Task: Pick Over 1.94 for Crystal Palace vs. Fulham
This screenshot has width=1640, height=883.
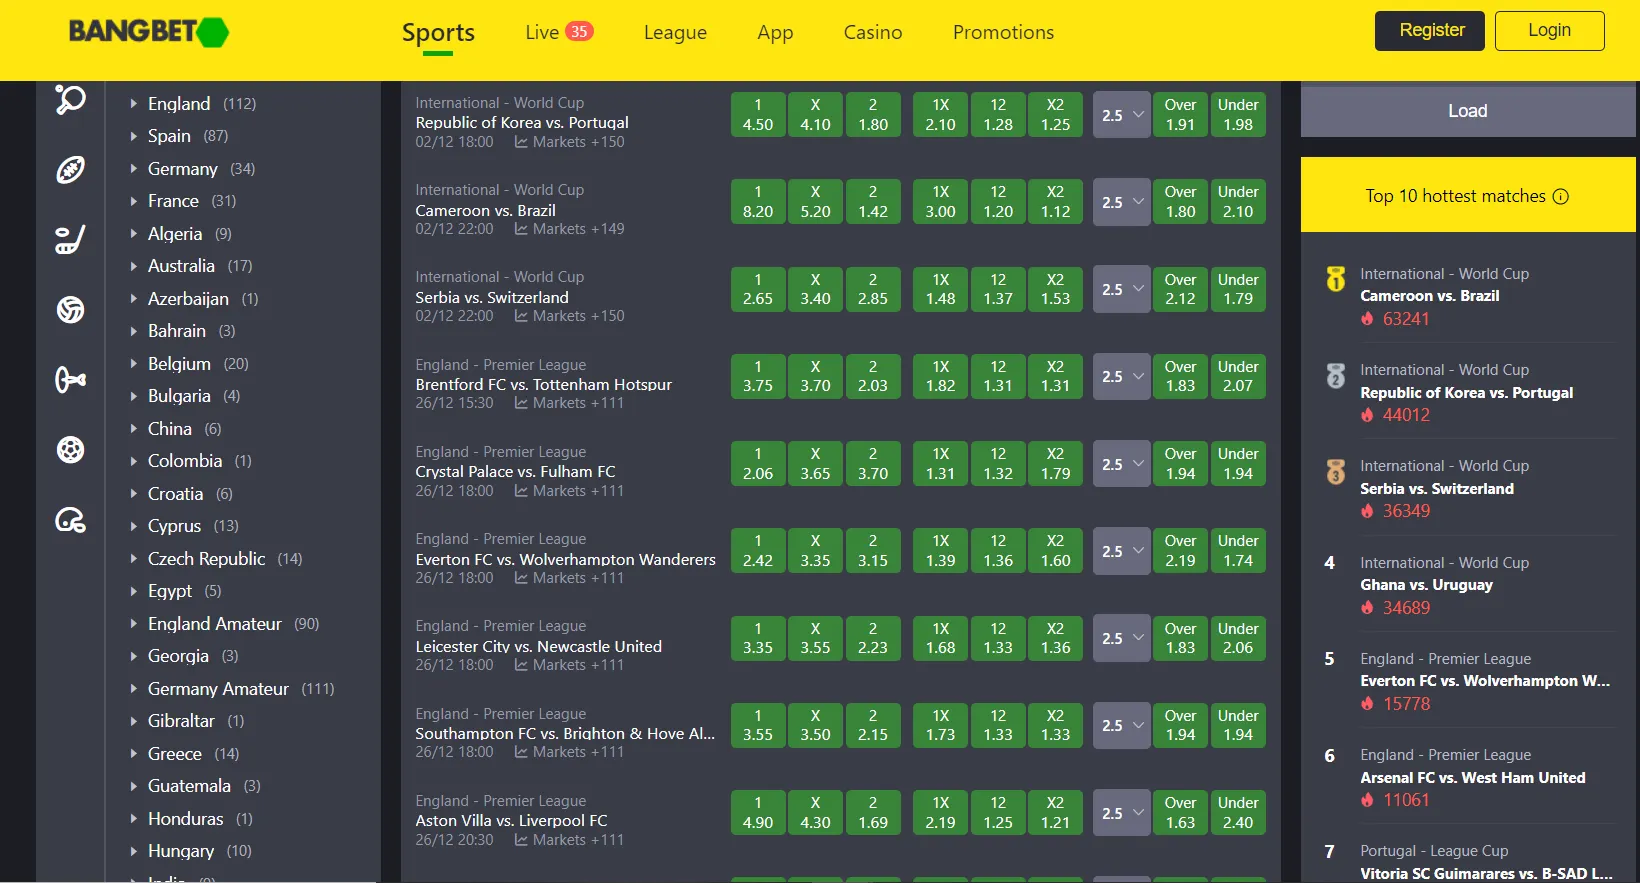Action: (x=1180, y=464)
